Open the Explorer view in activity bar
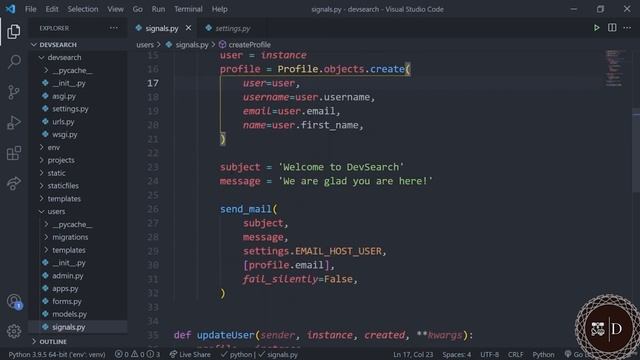640x360 pixels. tap(13, 31)
